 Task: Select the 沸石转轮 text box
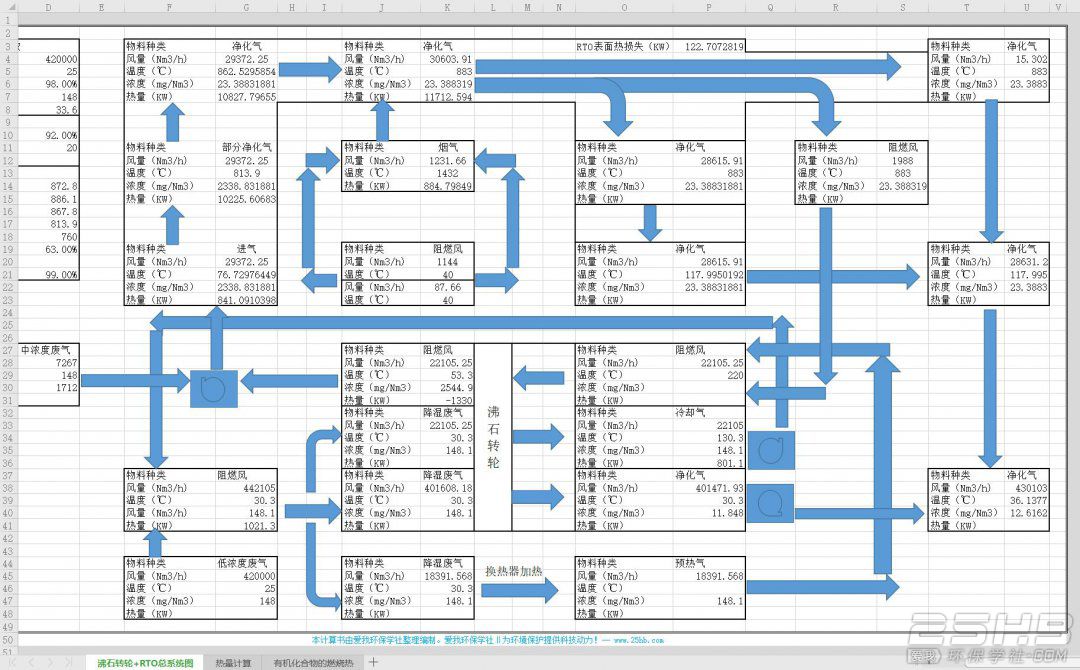493,437
